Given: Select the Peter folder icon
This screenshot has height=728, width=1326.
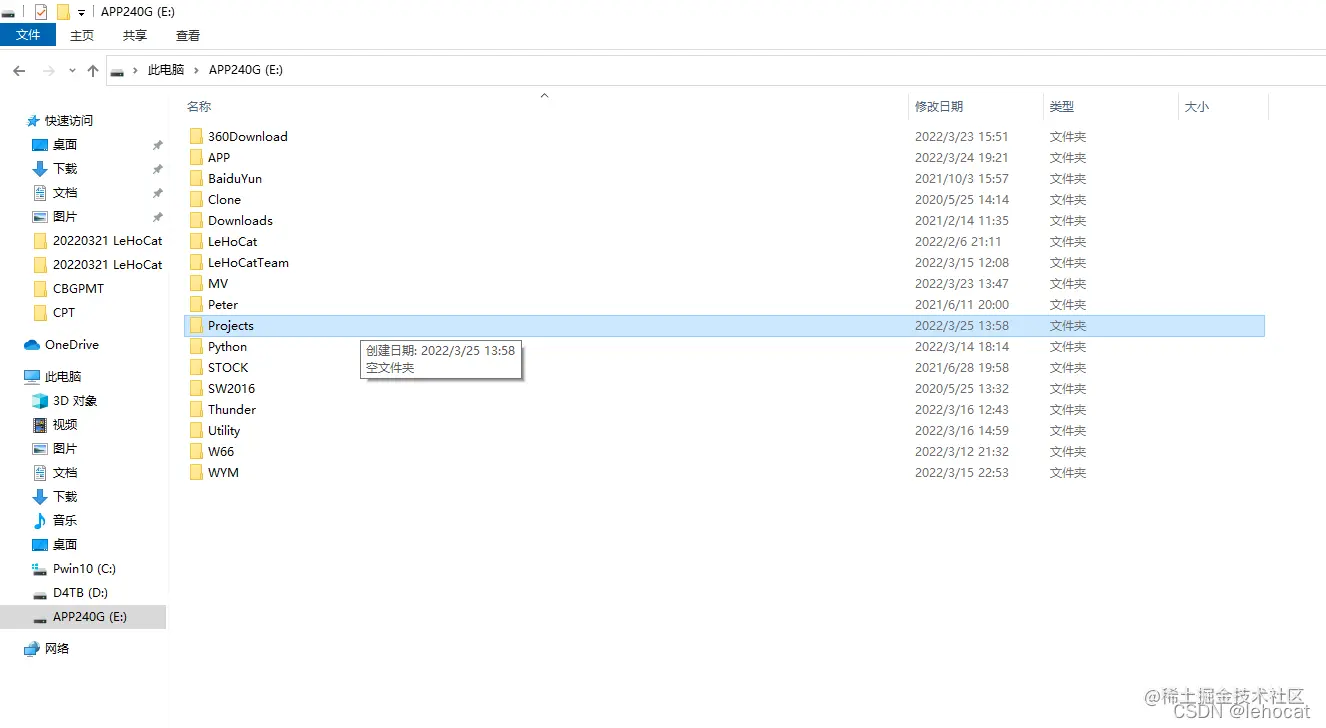Looking at the screenshot, I should (196, 304).
